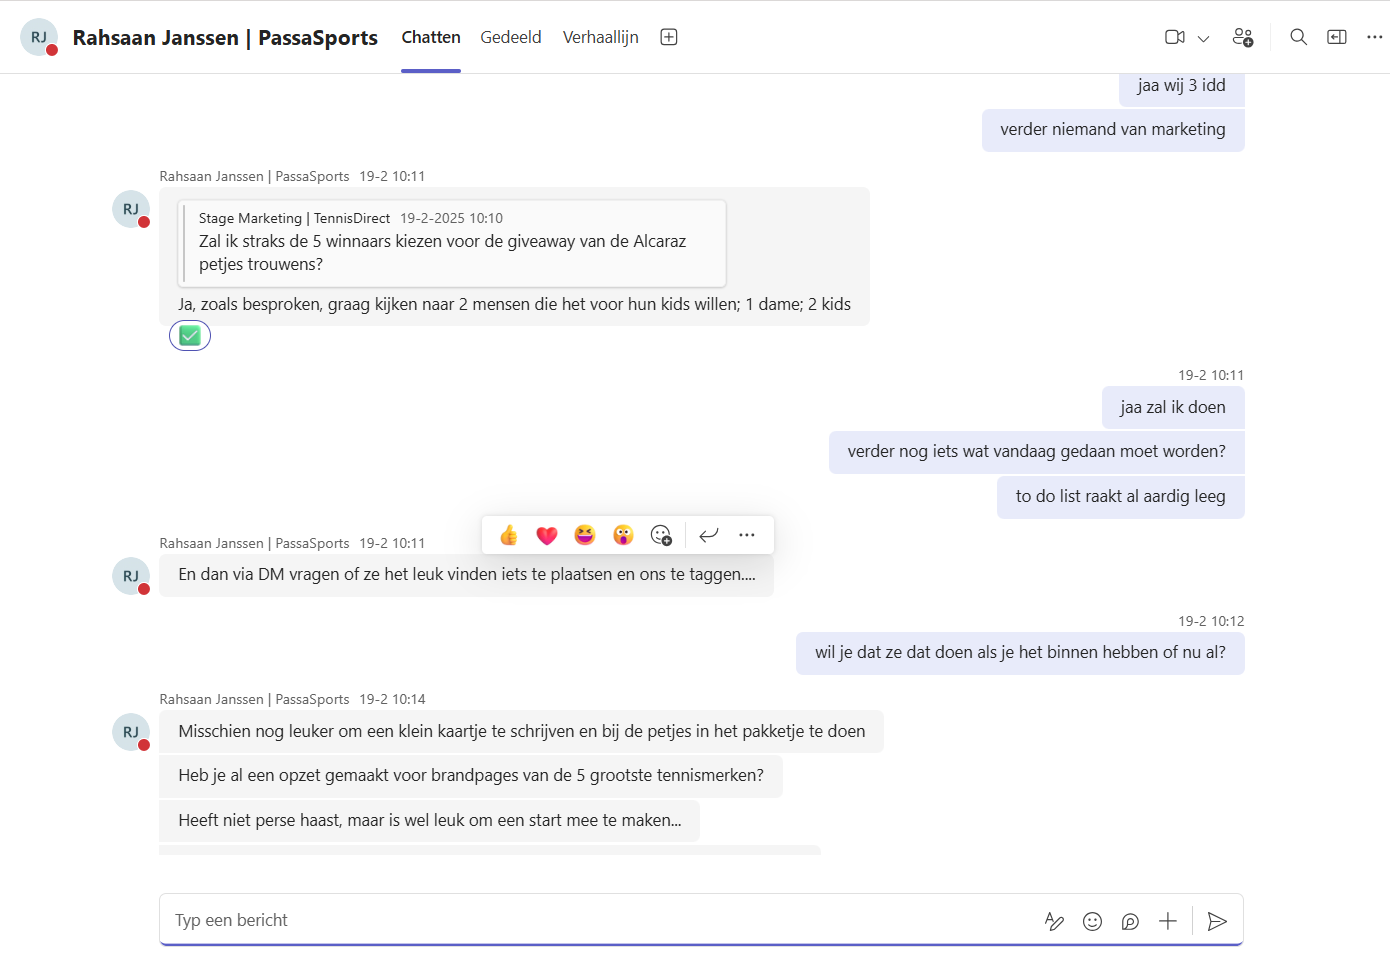Toggle the green checkmark reaction

pos(190,336)
